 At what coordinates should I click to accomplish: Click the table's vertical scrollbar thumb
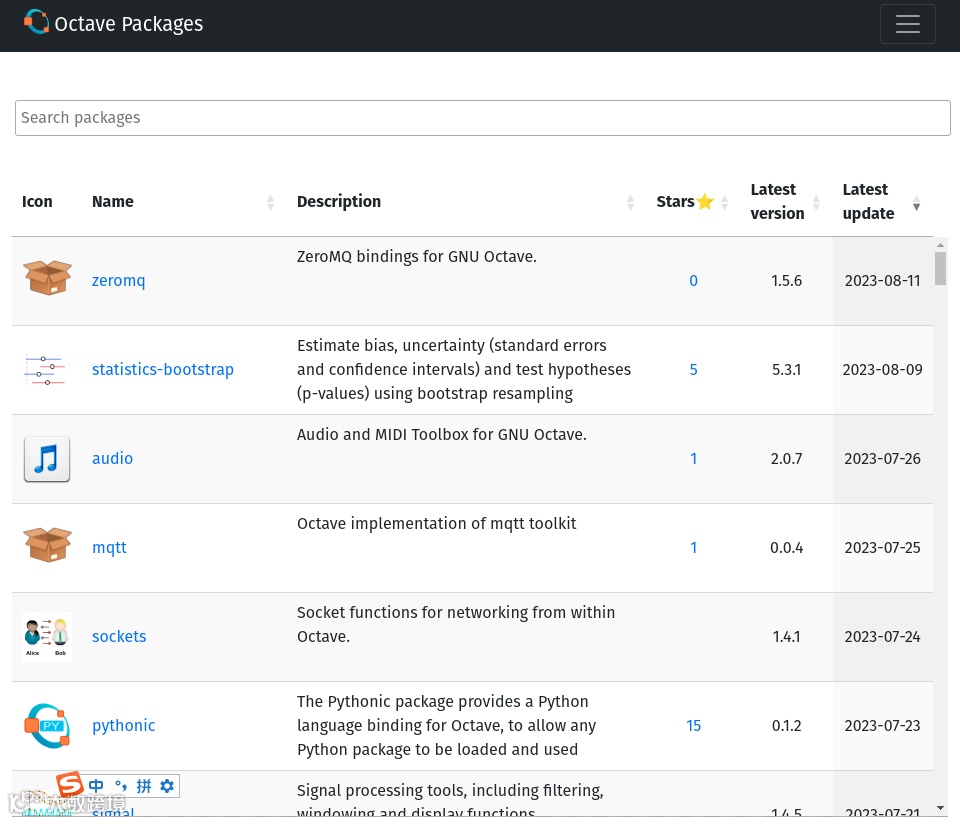click(x=940, y=268)
